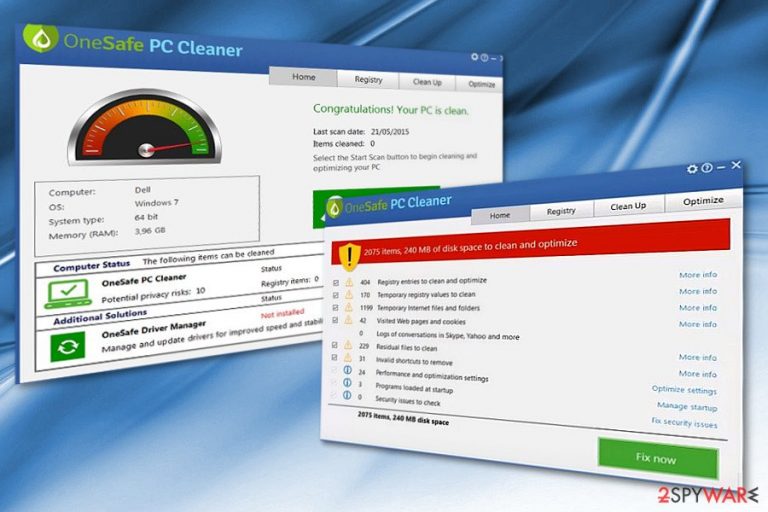Click info icon beside Security issues to check

click(347, 395)
